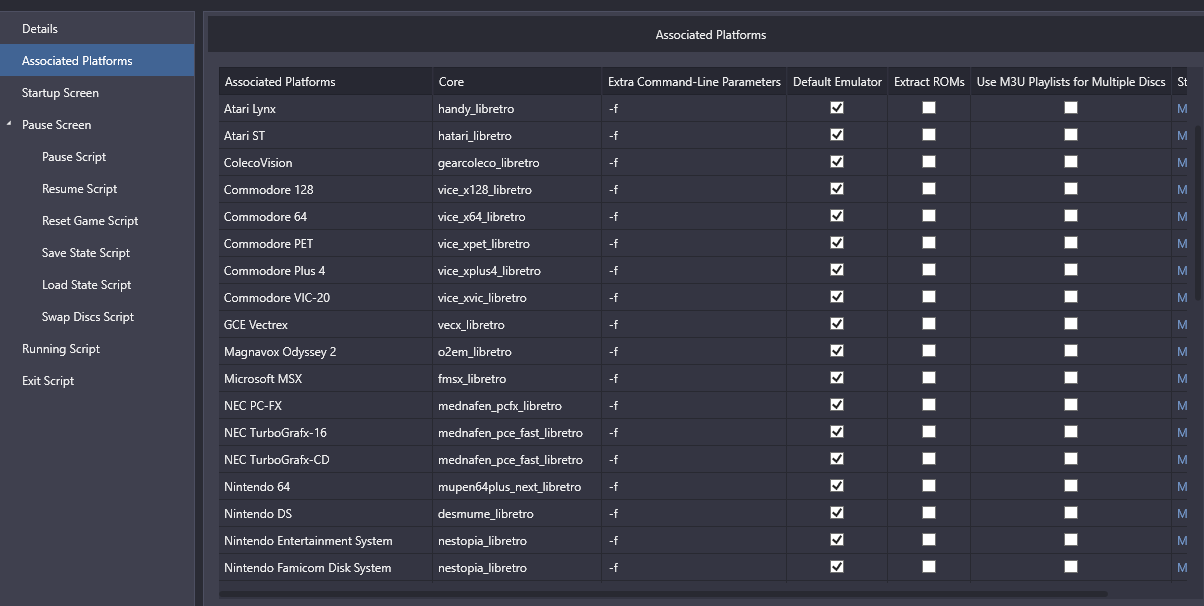Screen dimensions: 1204x606
Task: Uncheck Default Emulator for Nintendo 64
Action: 837,486
